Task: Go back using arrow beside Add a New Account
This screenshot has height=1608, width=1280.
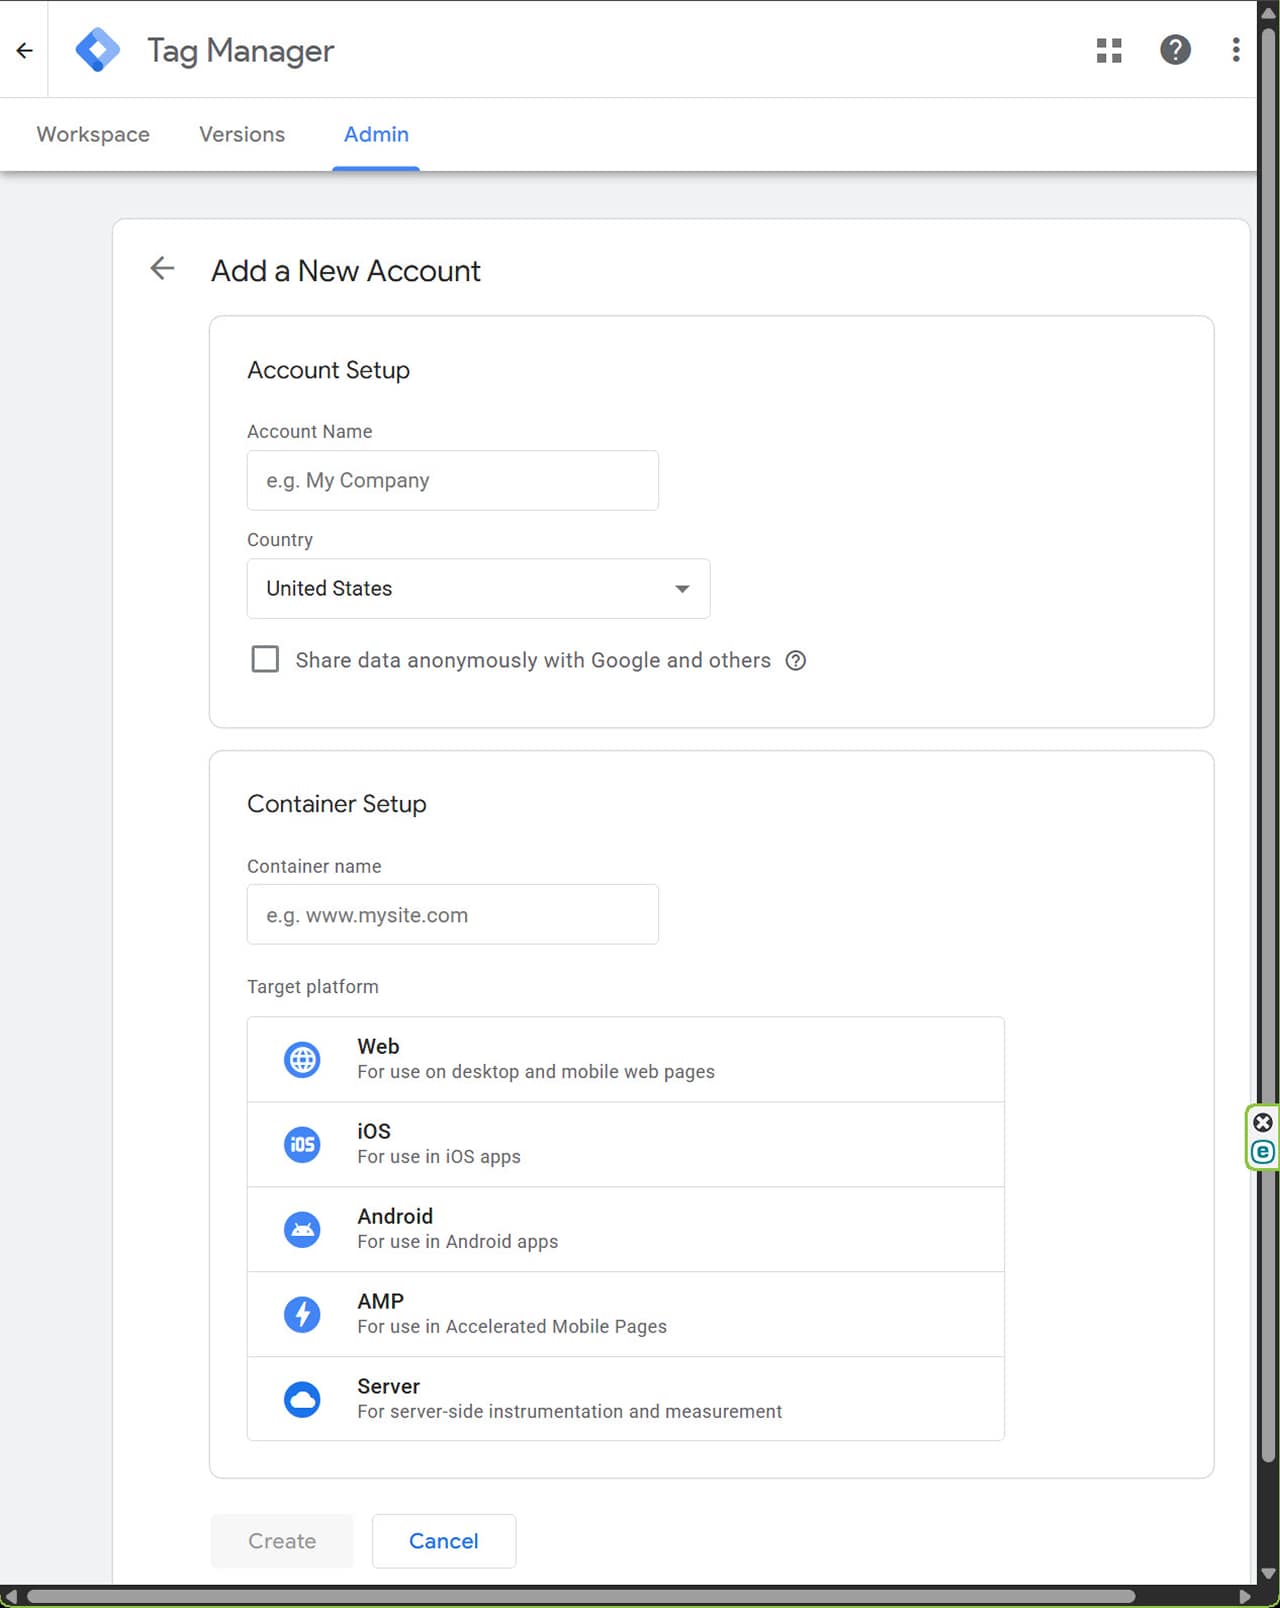Action: [162, 268]
